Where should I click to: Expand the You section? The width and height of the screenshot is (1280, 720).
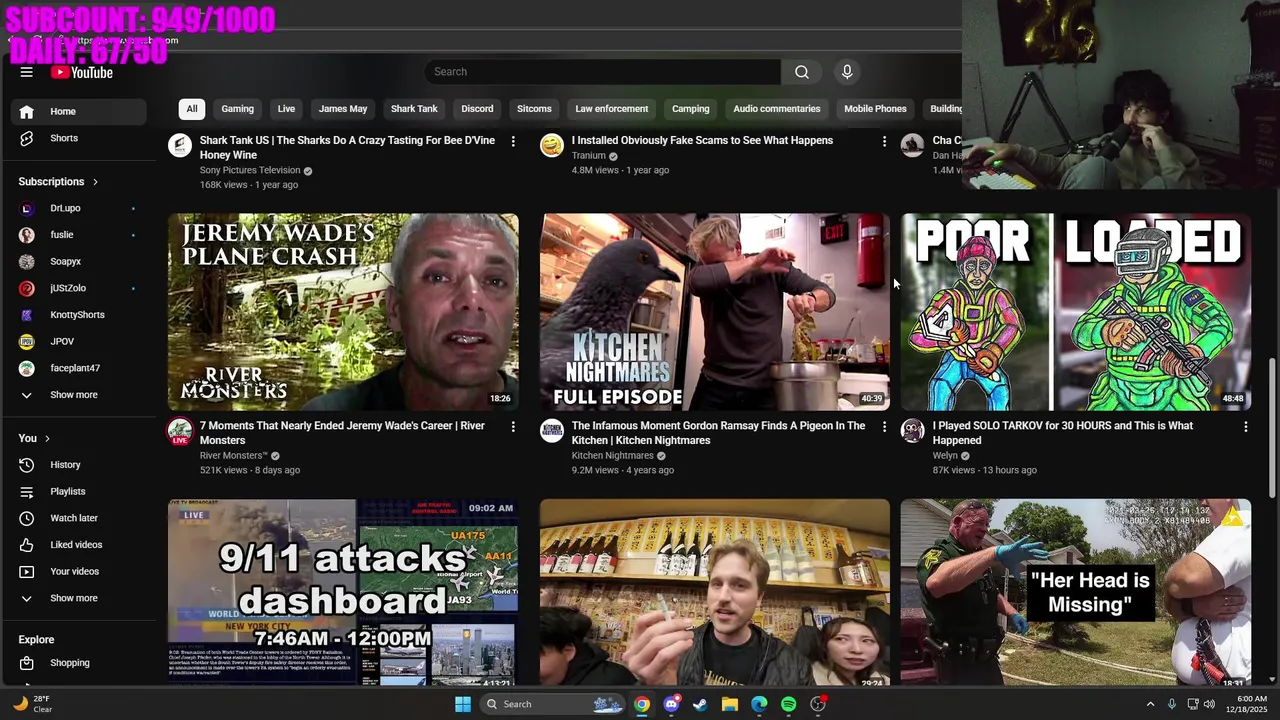(34, 438)
